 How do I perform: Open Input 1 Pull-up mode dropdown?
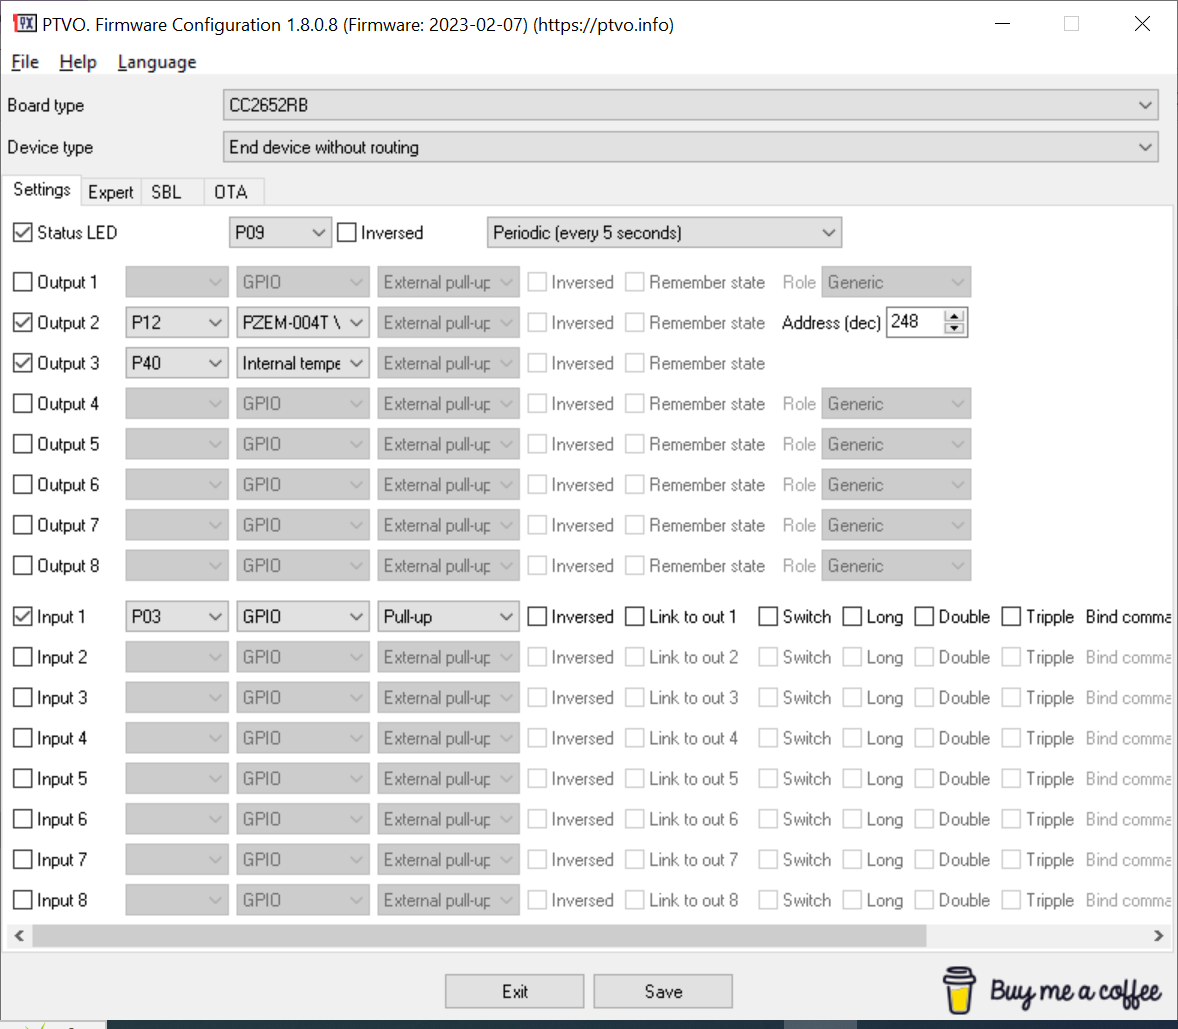[x=448, y=617]
